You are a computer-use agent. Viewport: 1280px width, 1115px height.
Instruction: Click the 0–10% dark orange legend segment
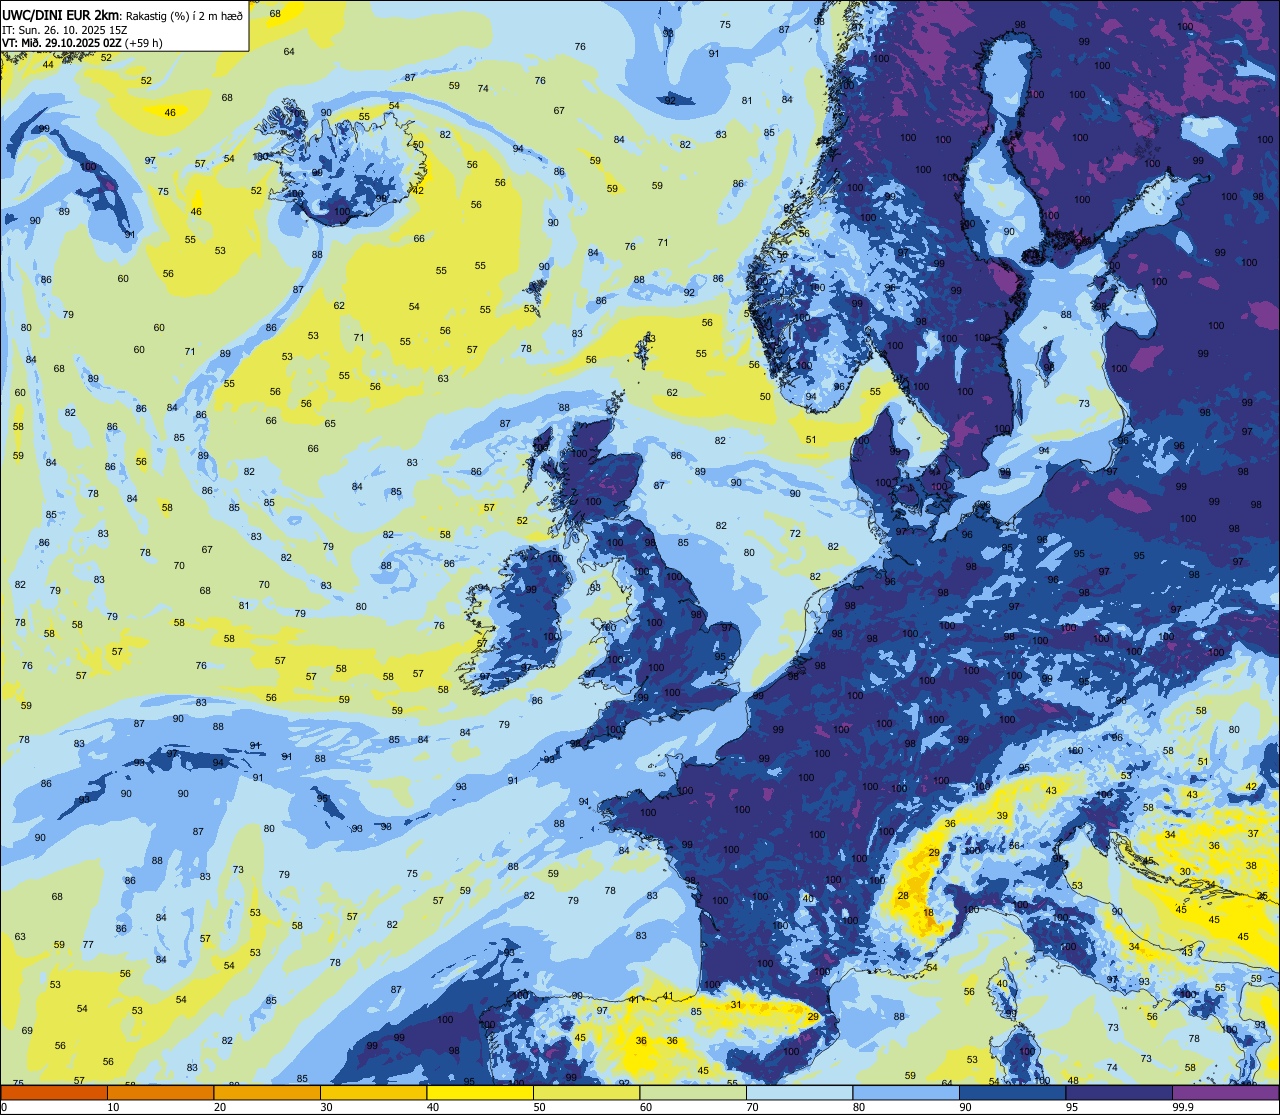coord(54,1092)
